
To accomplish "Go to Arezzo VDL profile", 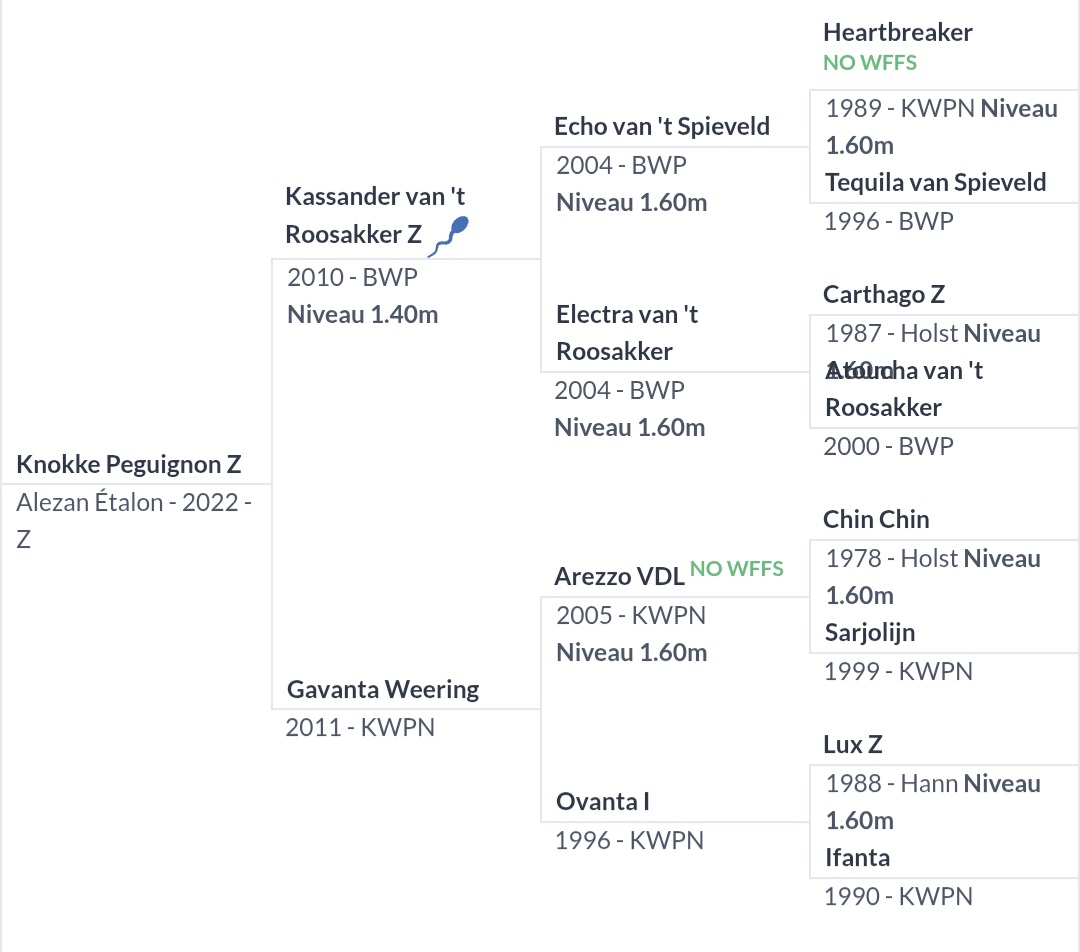I will 619,576.
